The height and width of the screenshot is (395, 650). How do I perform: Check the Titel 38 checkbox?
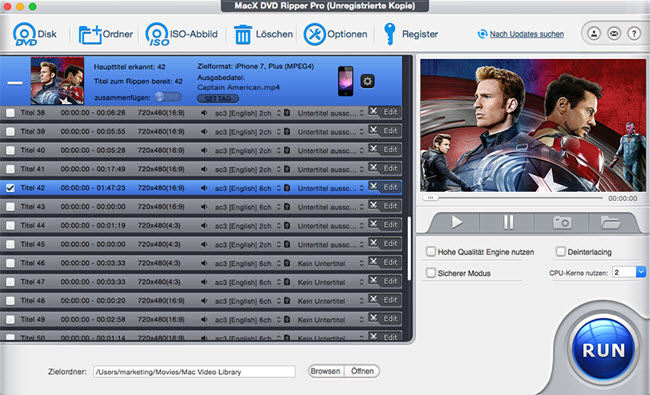(x=10, y=113)
